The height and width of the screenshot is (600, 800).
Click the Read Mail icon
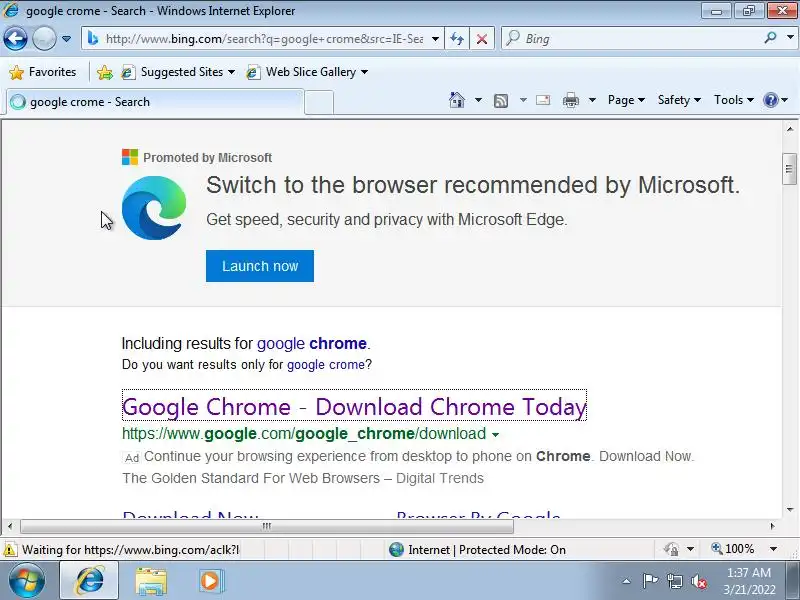[x=543, y=100]
